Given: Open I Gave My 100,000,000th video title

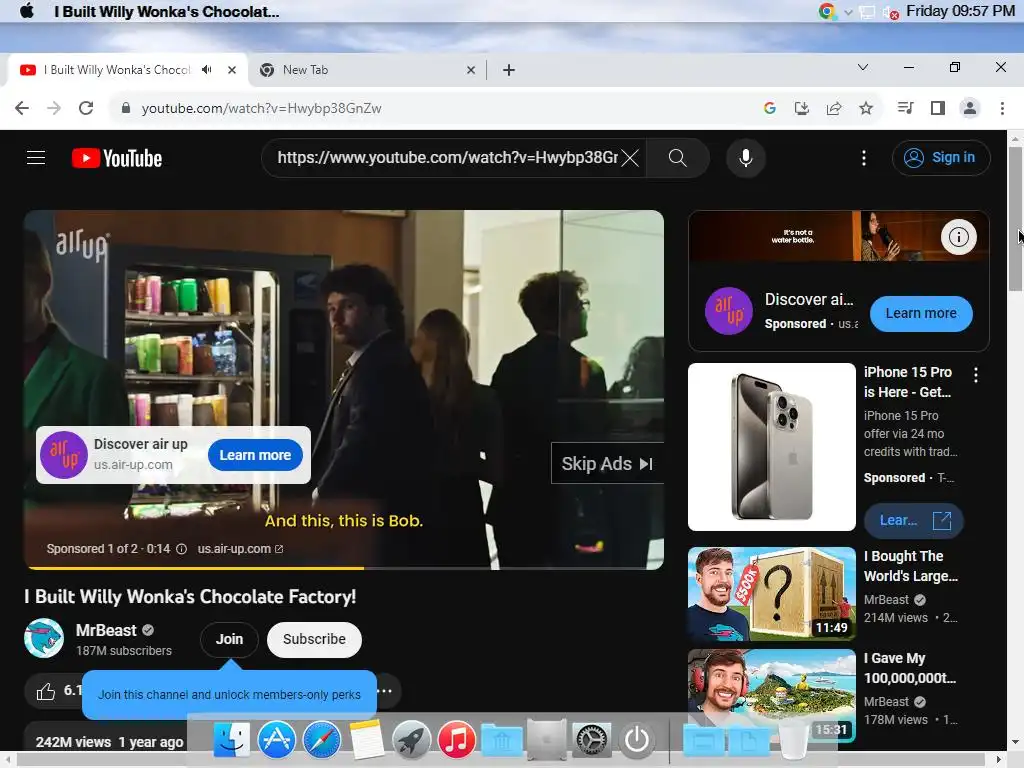Looking at the screenshot, I should (x=910, y=668).
